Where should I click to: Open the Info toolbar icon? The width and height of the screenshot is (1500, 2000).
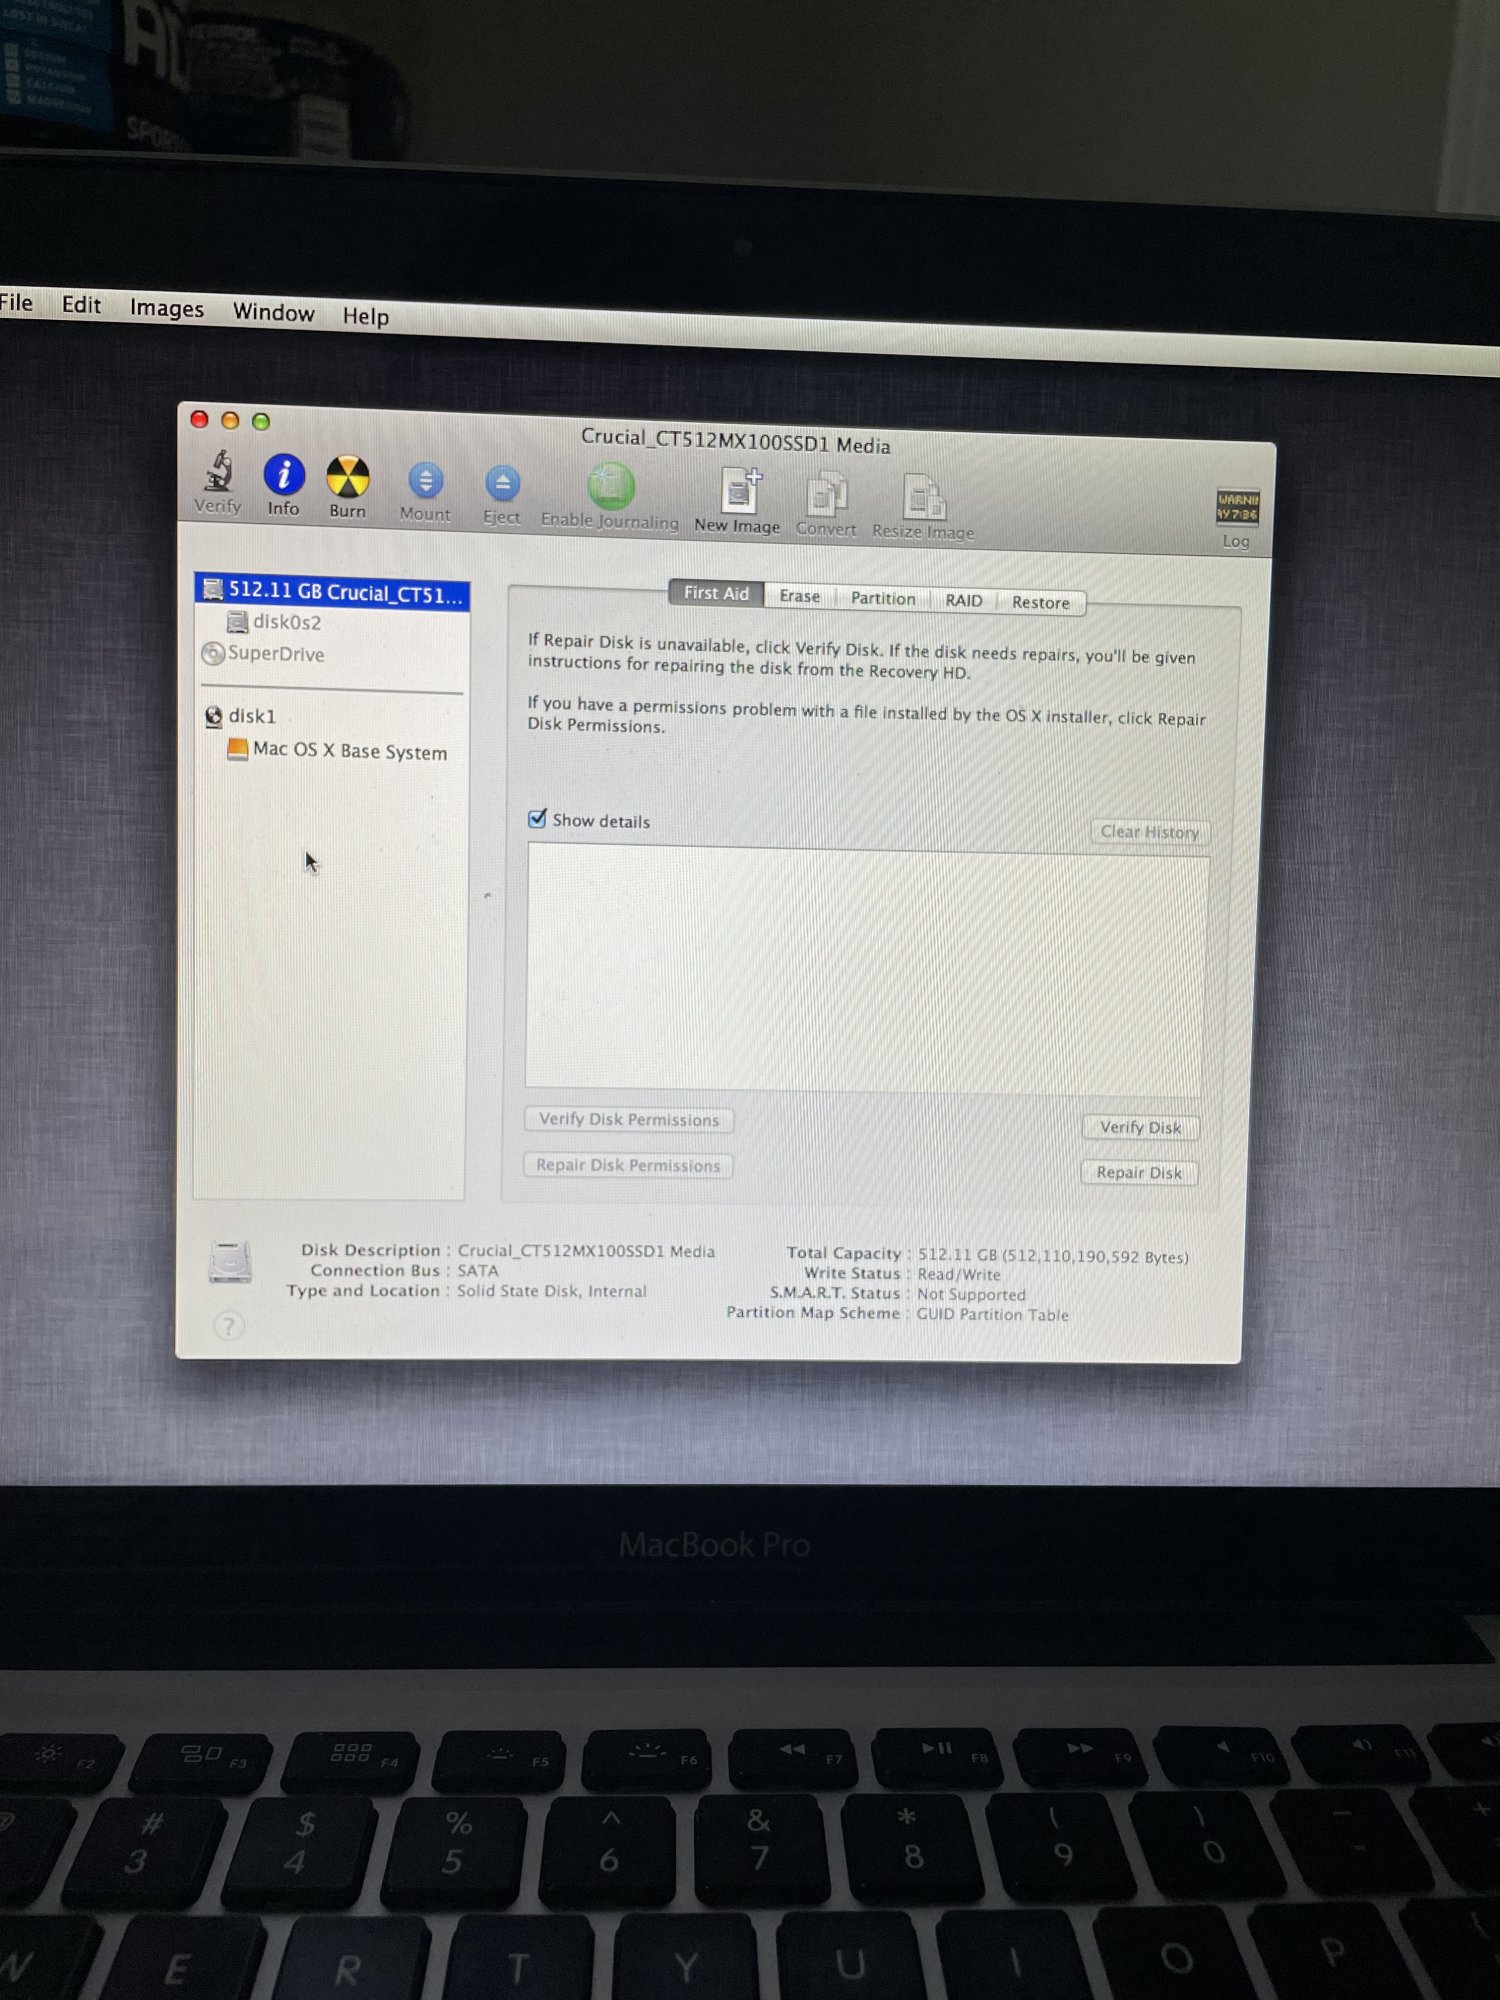coord(284,474)
